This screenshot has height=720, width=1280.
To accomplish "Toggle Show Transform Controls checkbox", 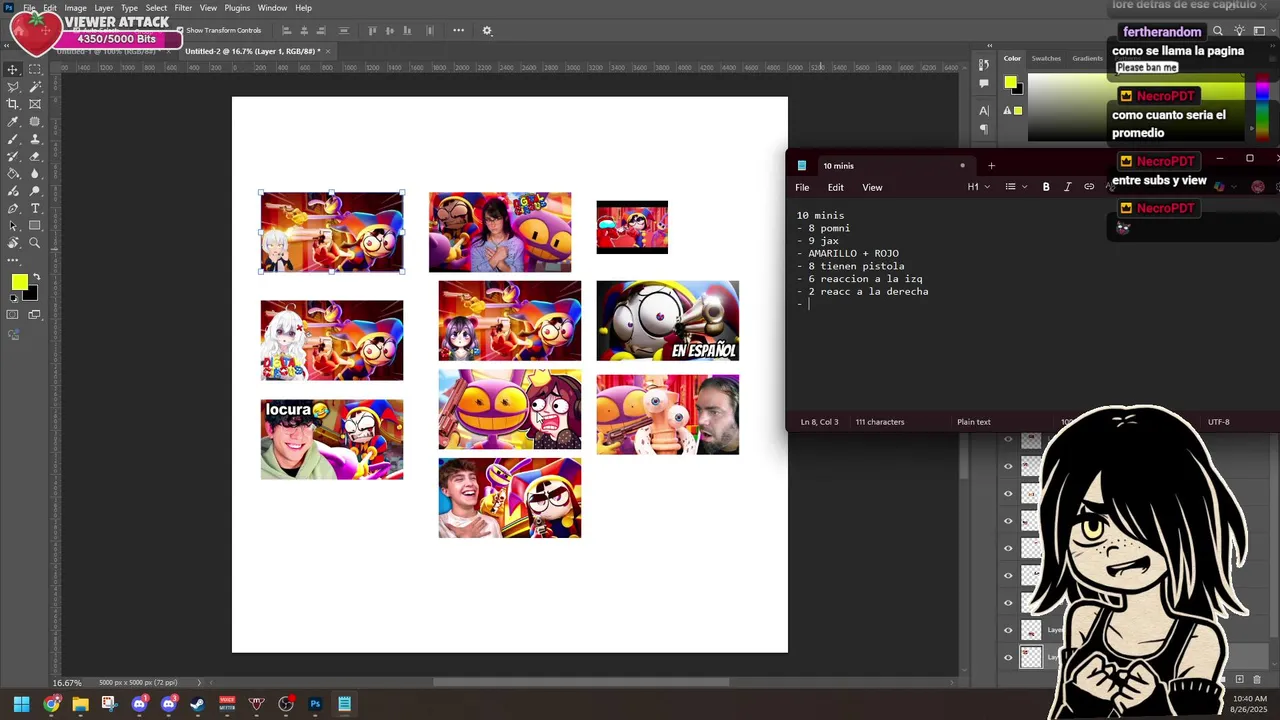I will coord(180,31).
